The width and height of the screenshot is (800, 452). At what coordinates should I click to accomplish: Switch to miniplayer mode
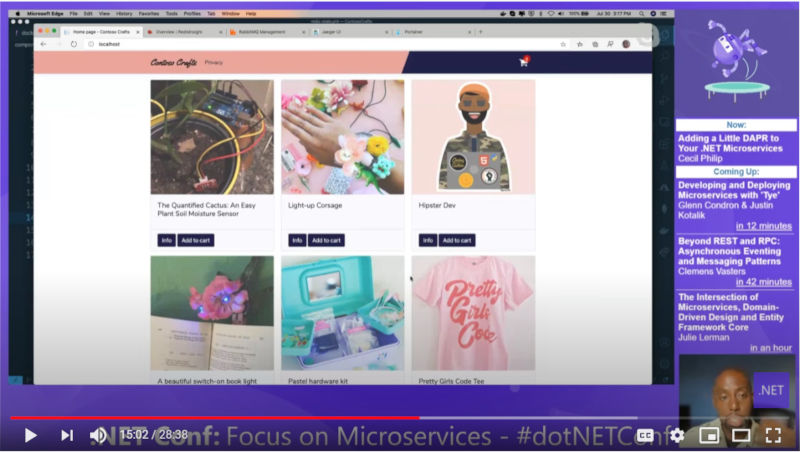pyautogui.click(x=709, y=435)
